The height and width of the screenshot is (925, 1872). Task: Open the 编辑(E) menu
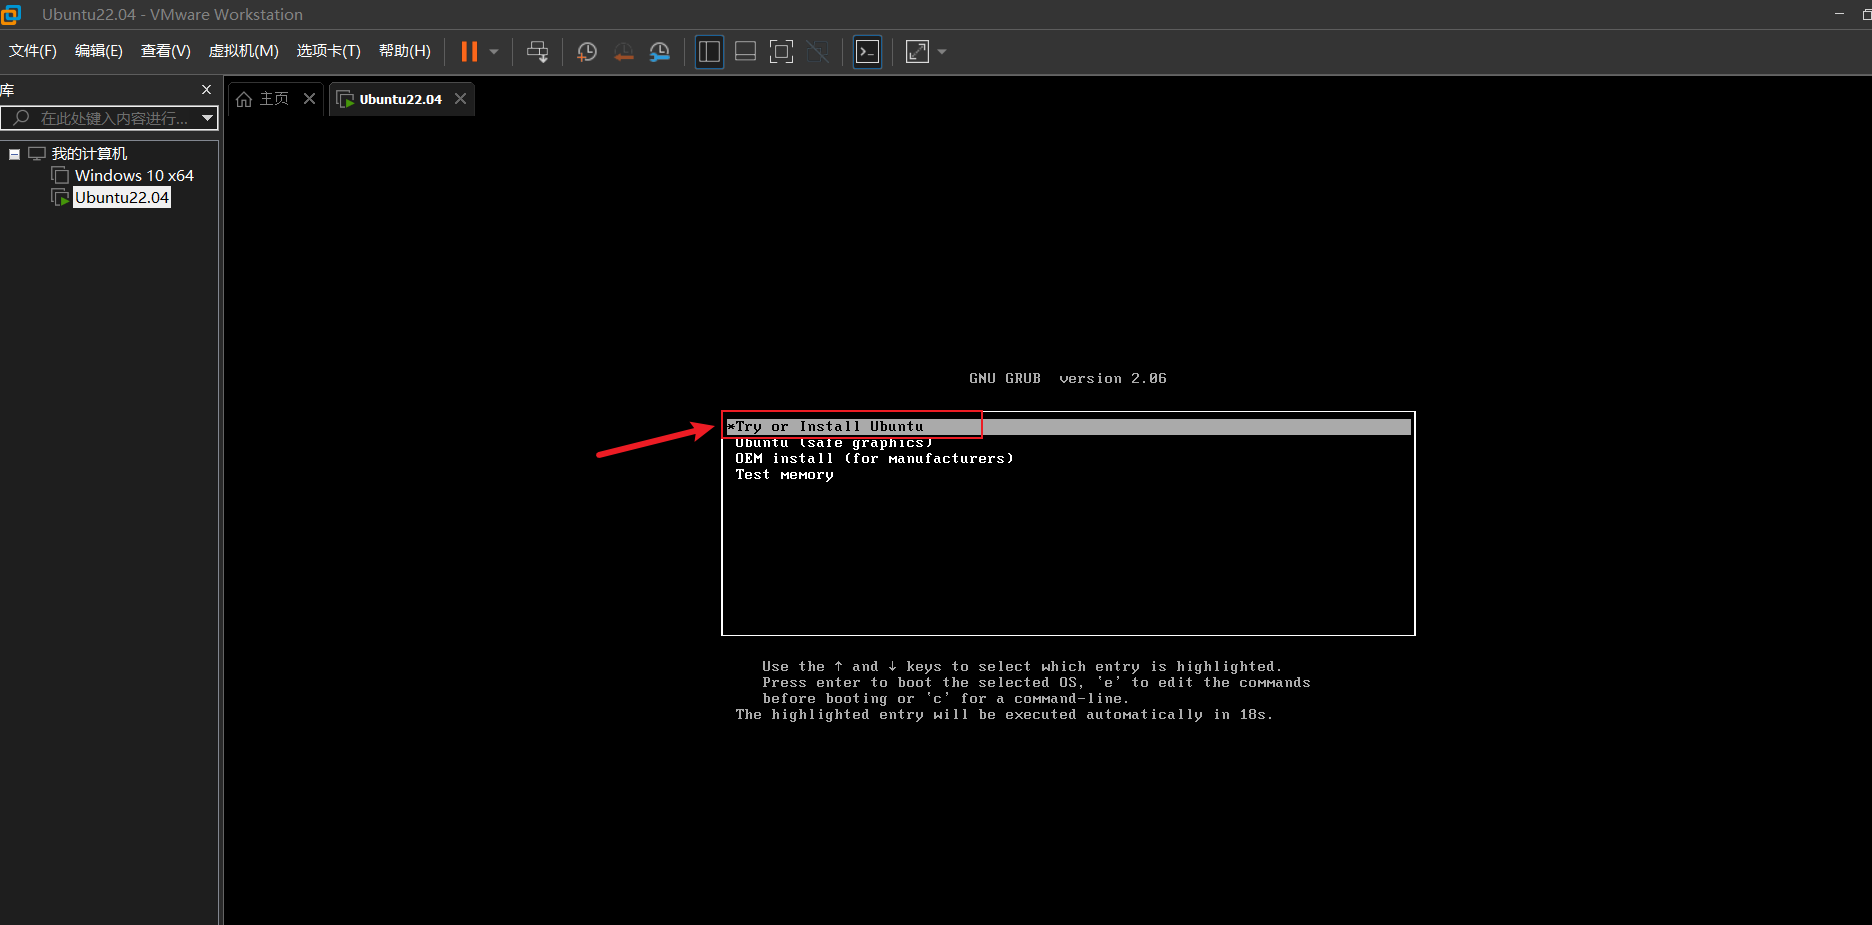(x=99, y=51)
